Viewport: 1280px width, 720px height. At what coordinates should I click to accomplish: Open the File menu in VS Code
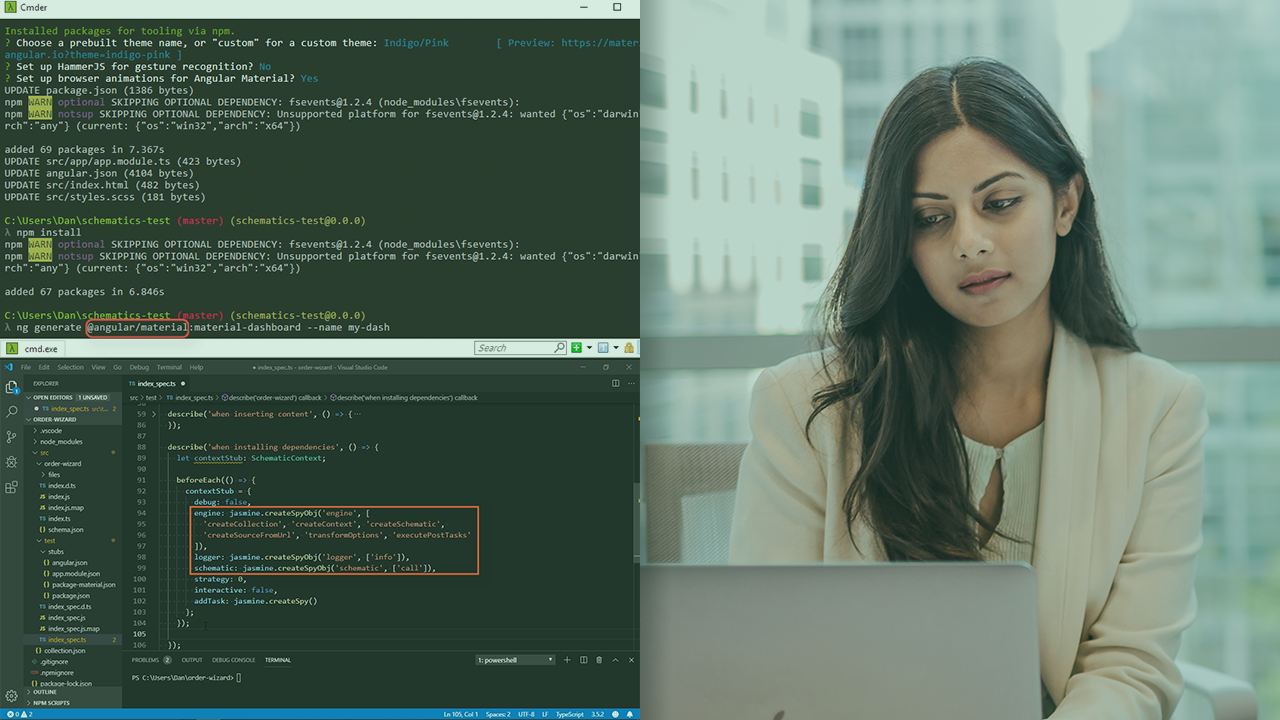coord(25,367)
